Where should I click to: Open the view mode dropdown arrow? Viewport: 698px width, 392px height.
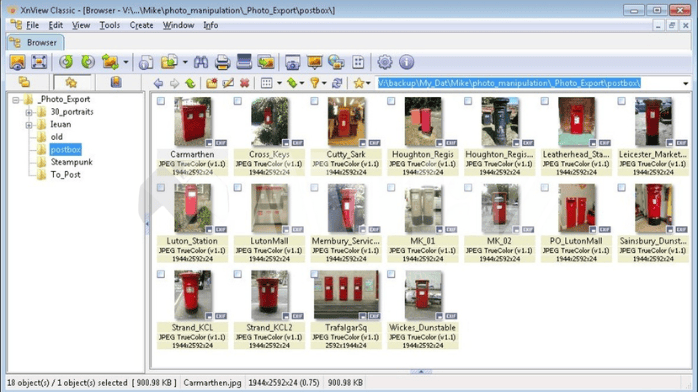tap(280, 83)
